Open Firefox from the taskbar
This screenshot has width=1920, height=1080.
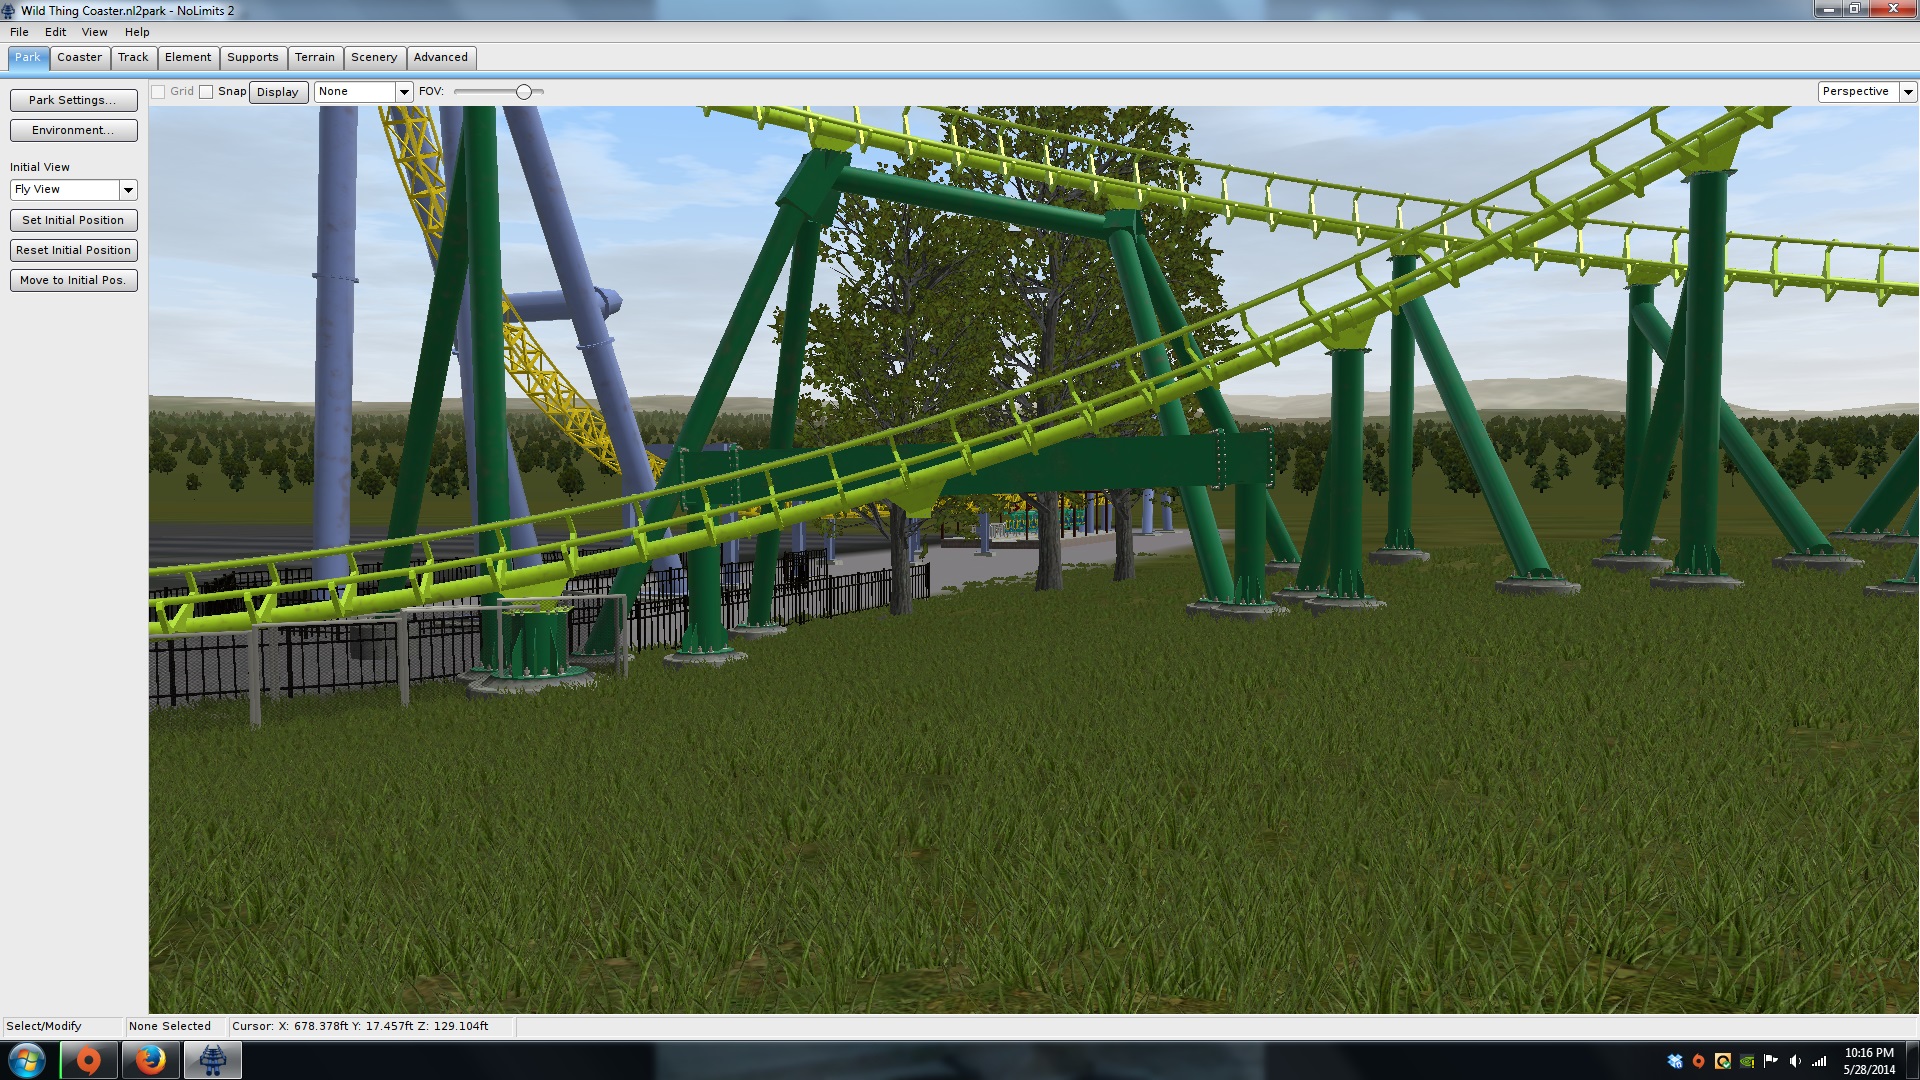point(151,1060)
